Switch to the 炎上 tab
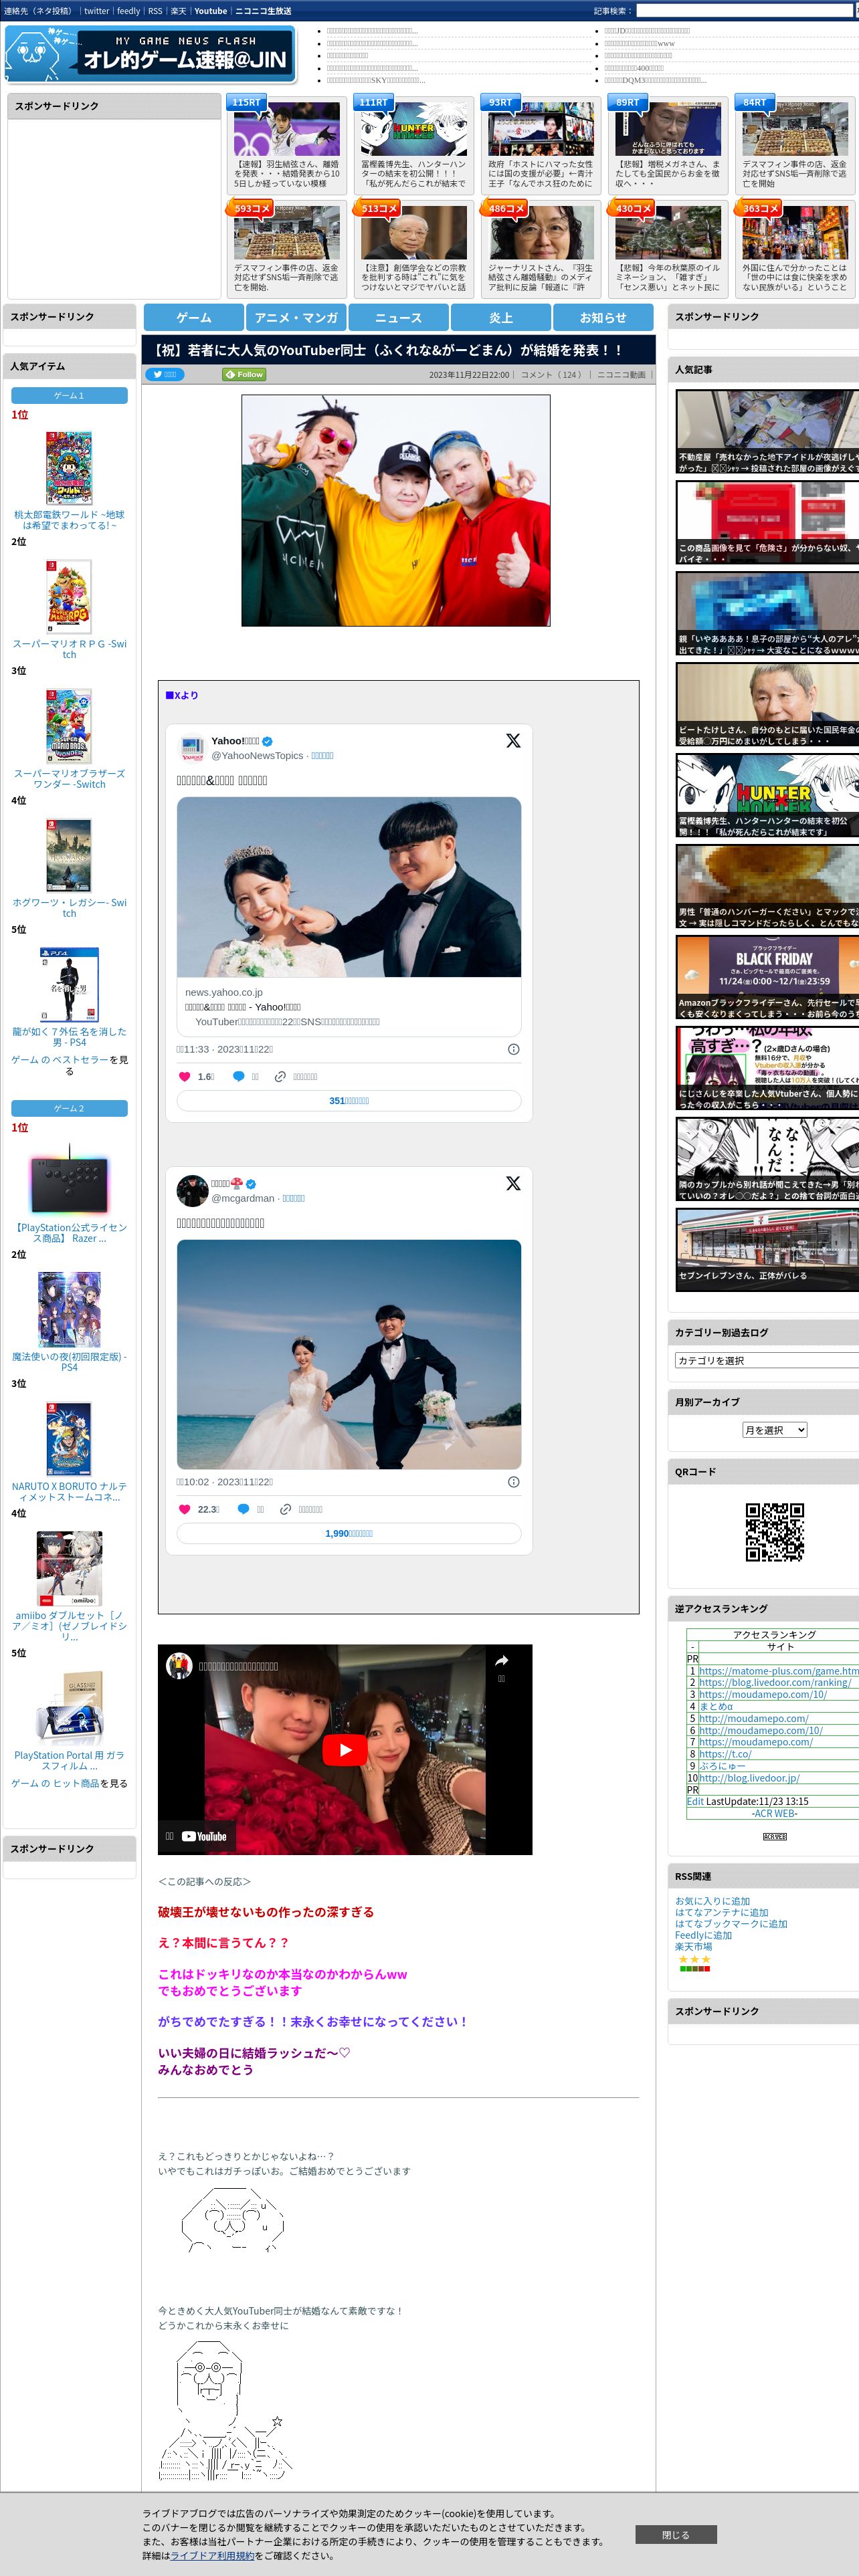The height and width of the screenshot is (2576, 859). point(501,317)
